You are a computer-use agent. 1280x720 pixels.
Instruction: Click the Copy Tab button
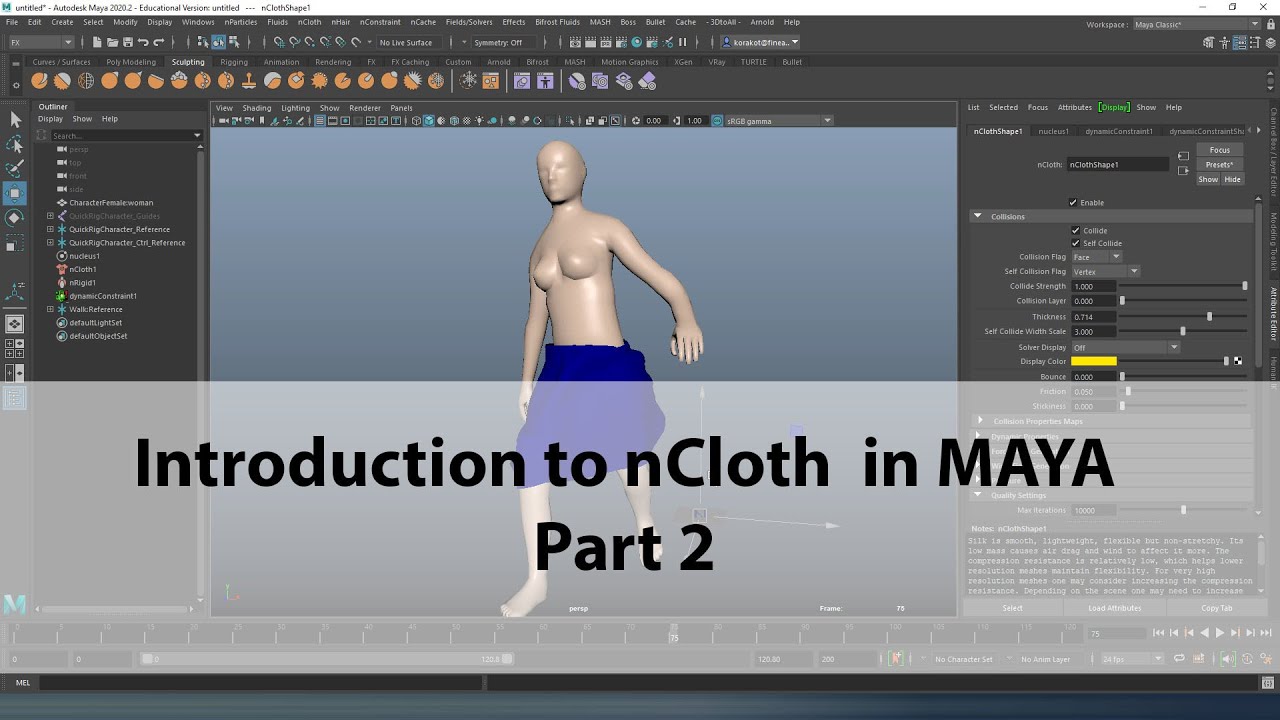[1217, 608]
